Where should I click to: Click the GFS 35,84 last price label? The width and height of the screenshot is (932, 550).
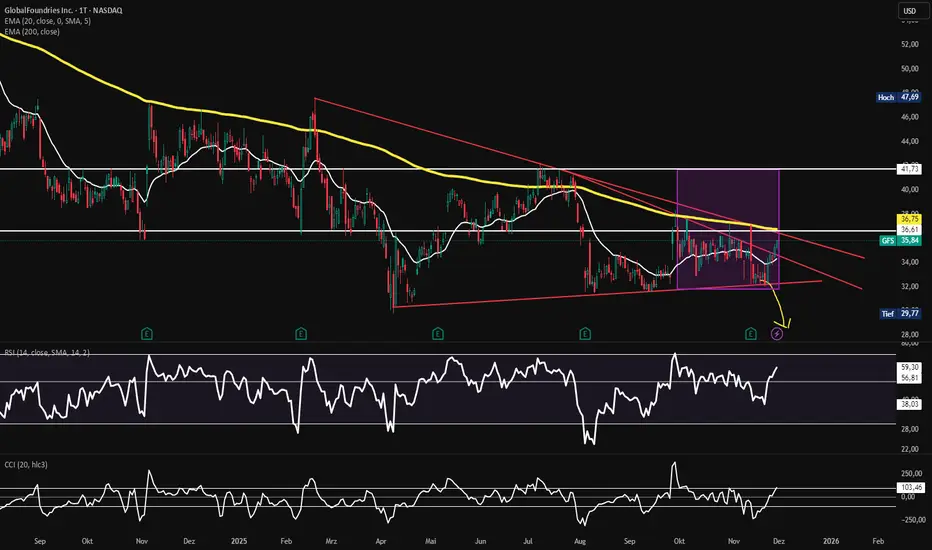pyautogui.click(x=900, y=240)
